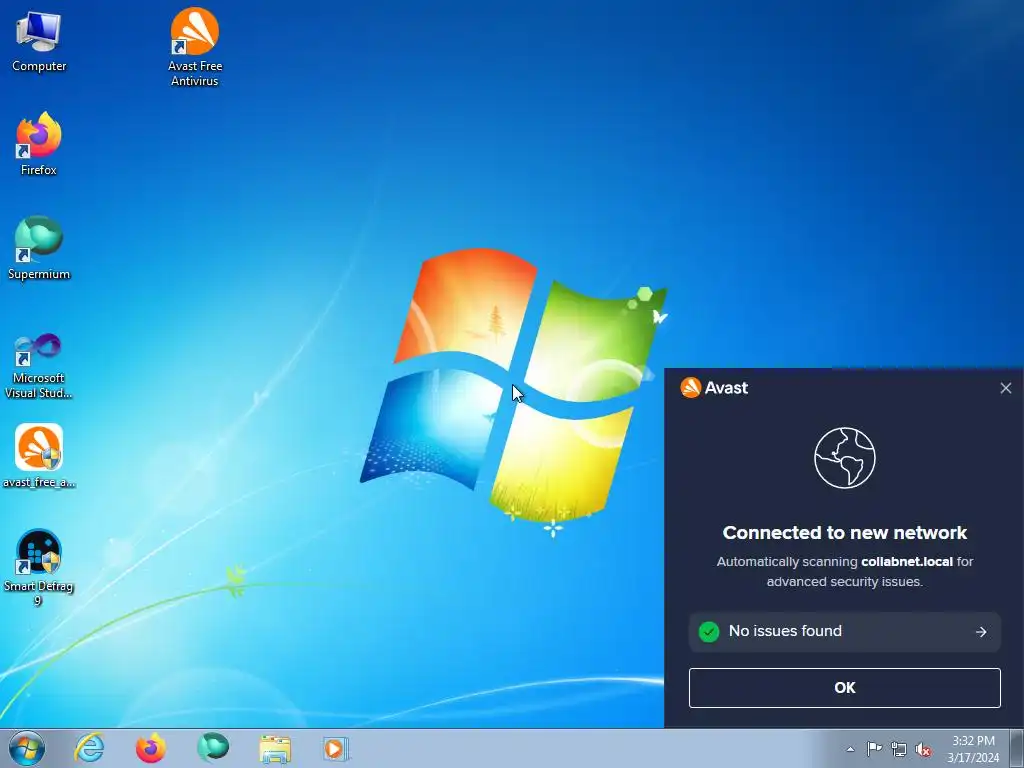Open the Firefox desktop shortcut
Viewport: 1024px width, 768px height.
point(39,144)
